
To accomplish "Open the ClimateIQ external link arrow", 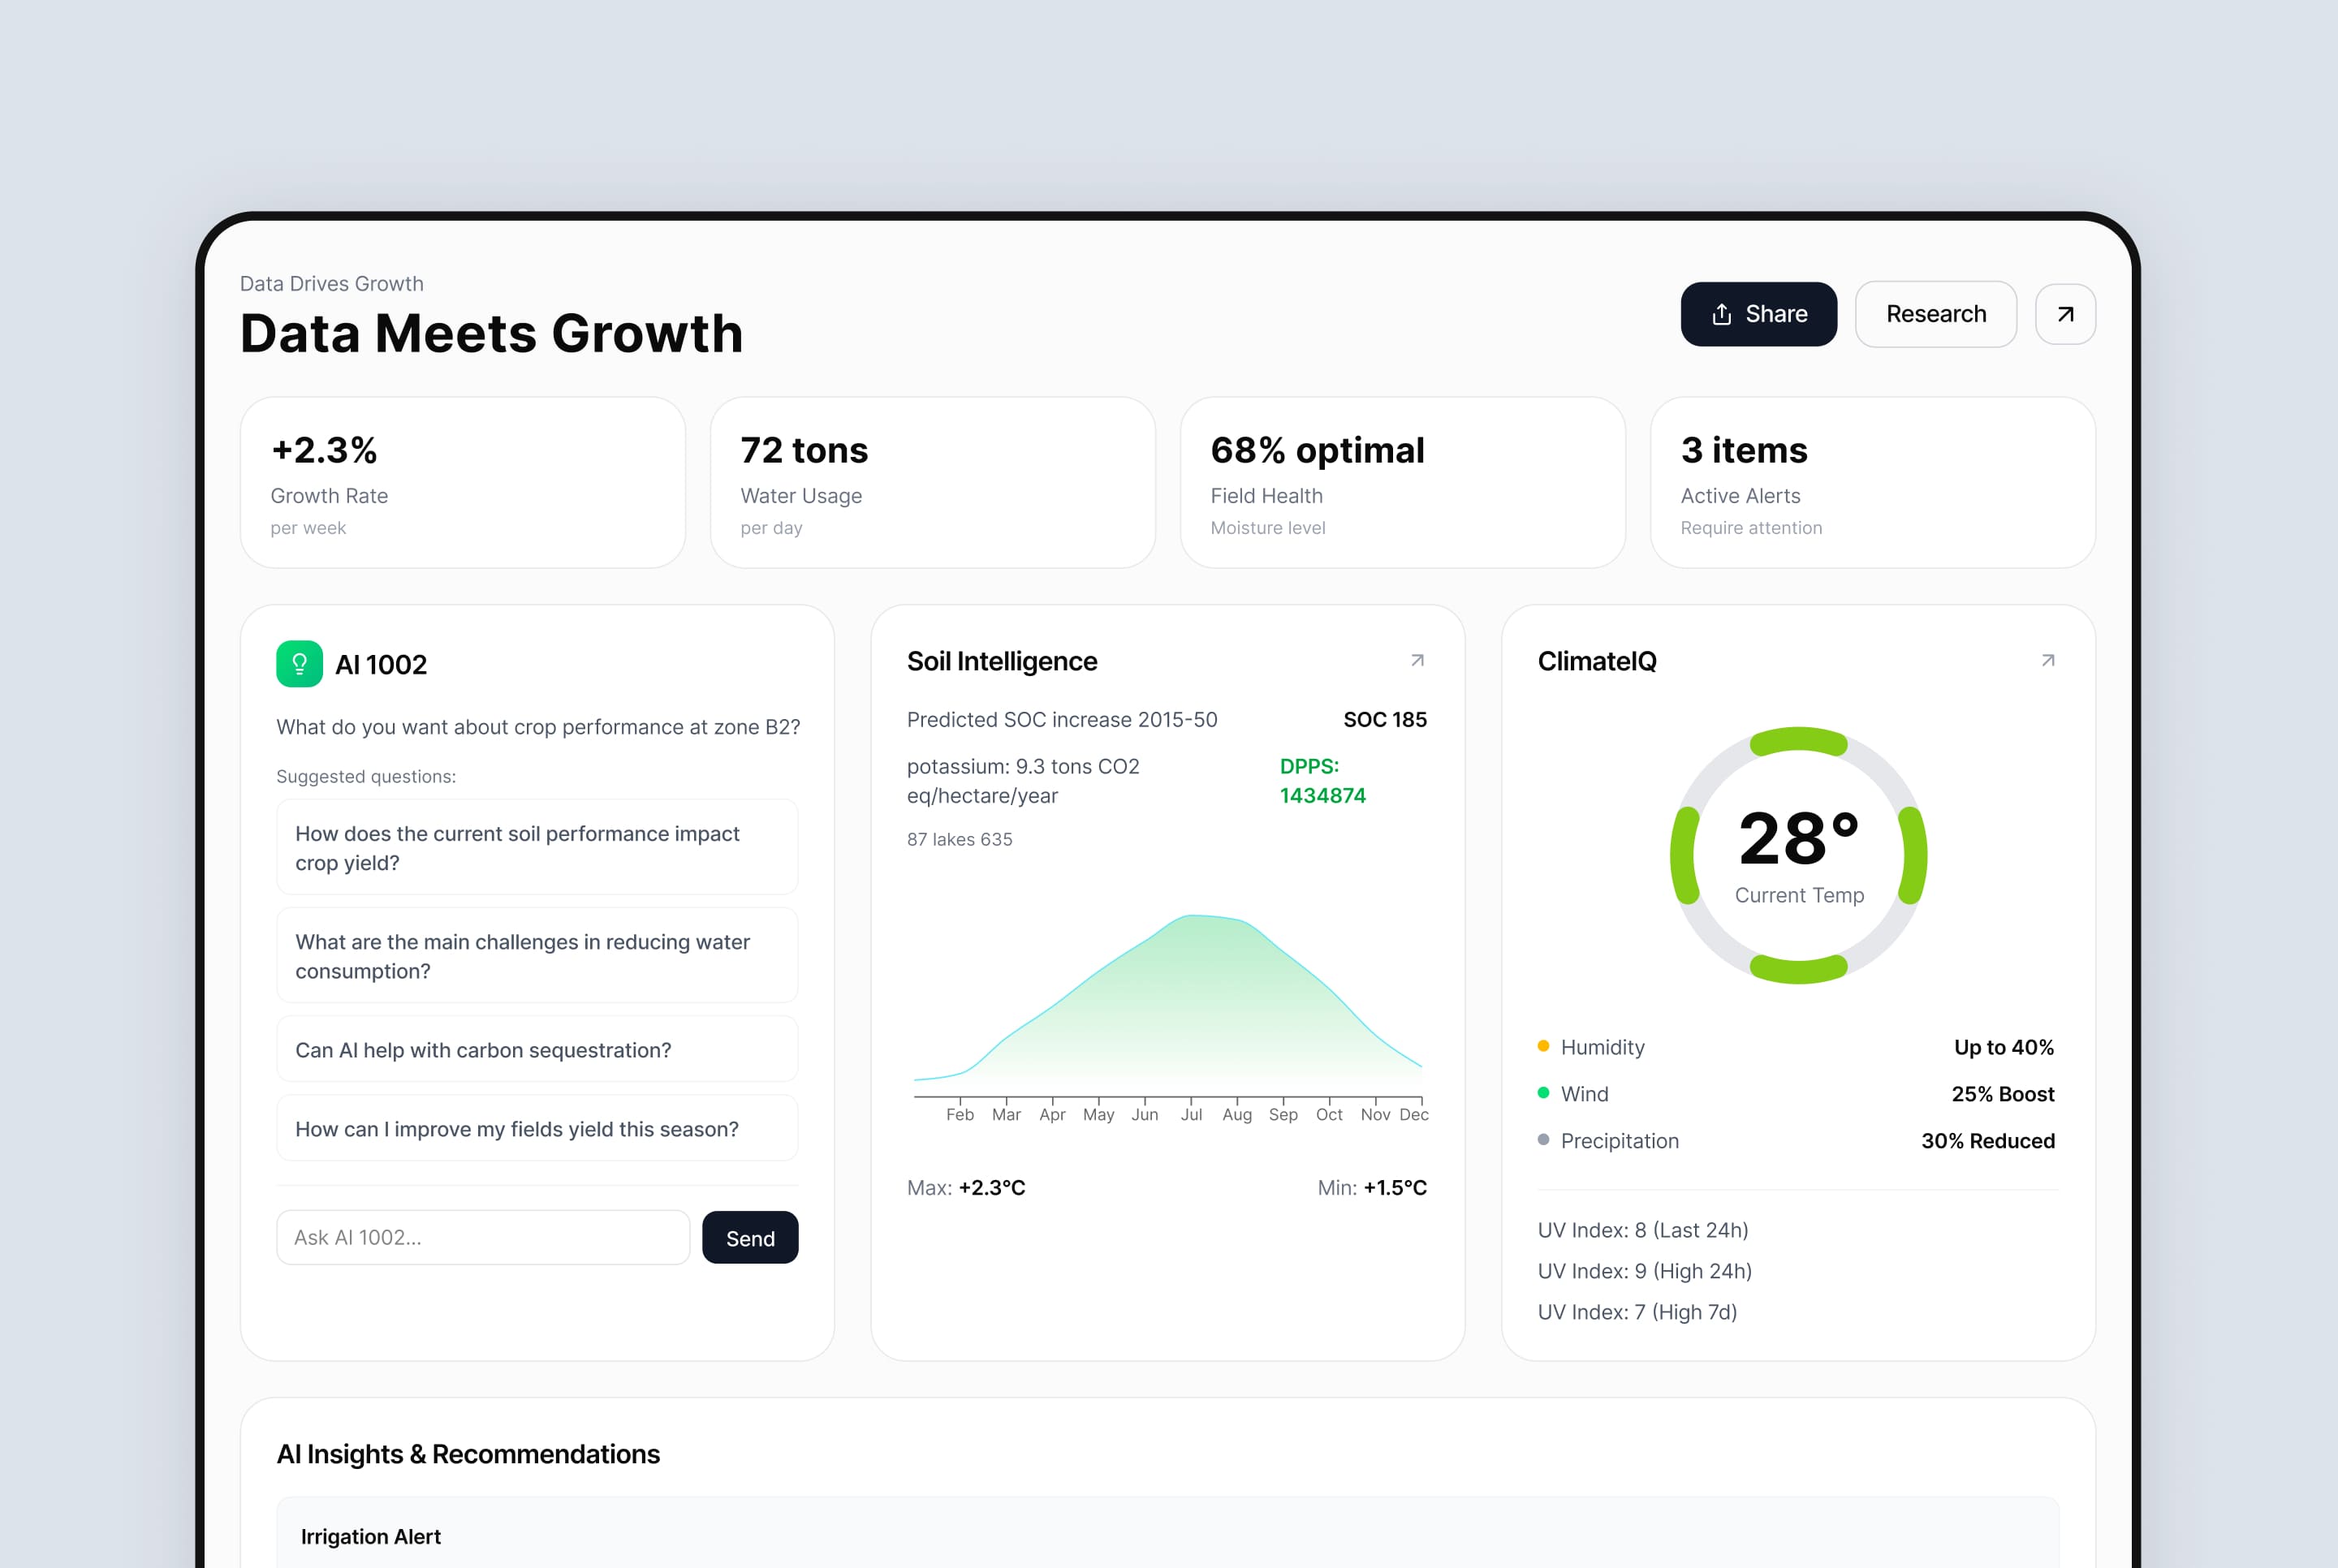I will click(2047, 660).
